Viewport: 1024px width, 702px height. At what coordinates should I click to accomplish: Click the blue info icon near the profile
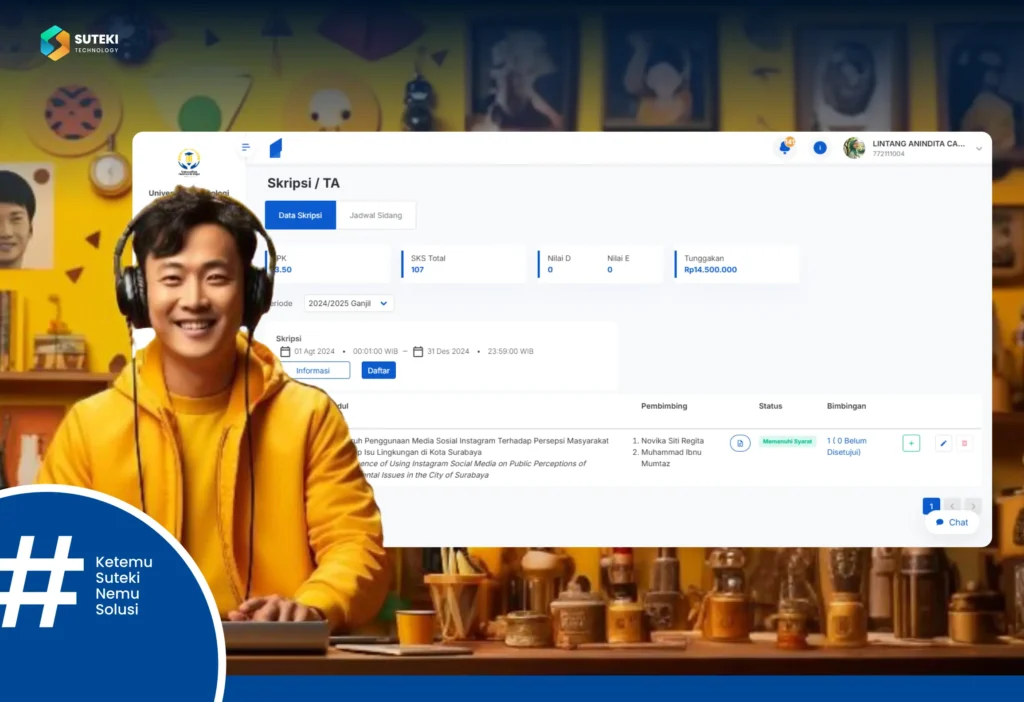click(x=819, y=147)
